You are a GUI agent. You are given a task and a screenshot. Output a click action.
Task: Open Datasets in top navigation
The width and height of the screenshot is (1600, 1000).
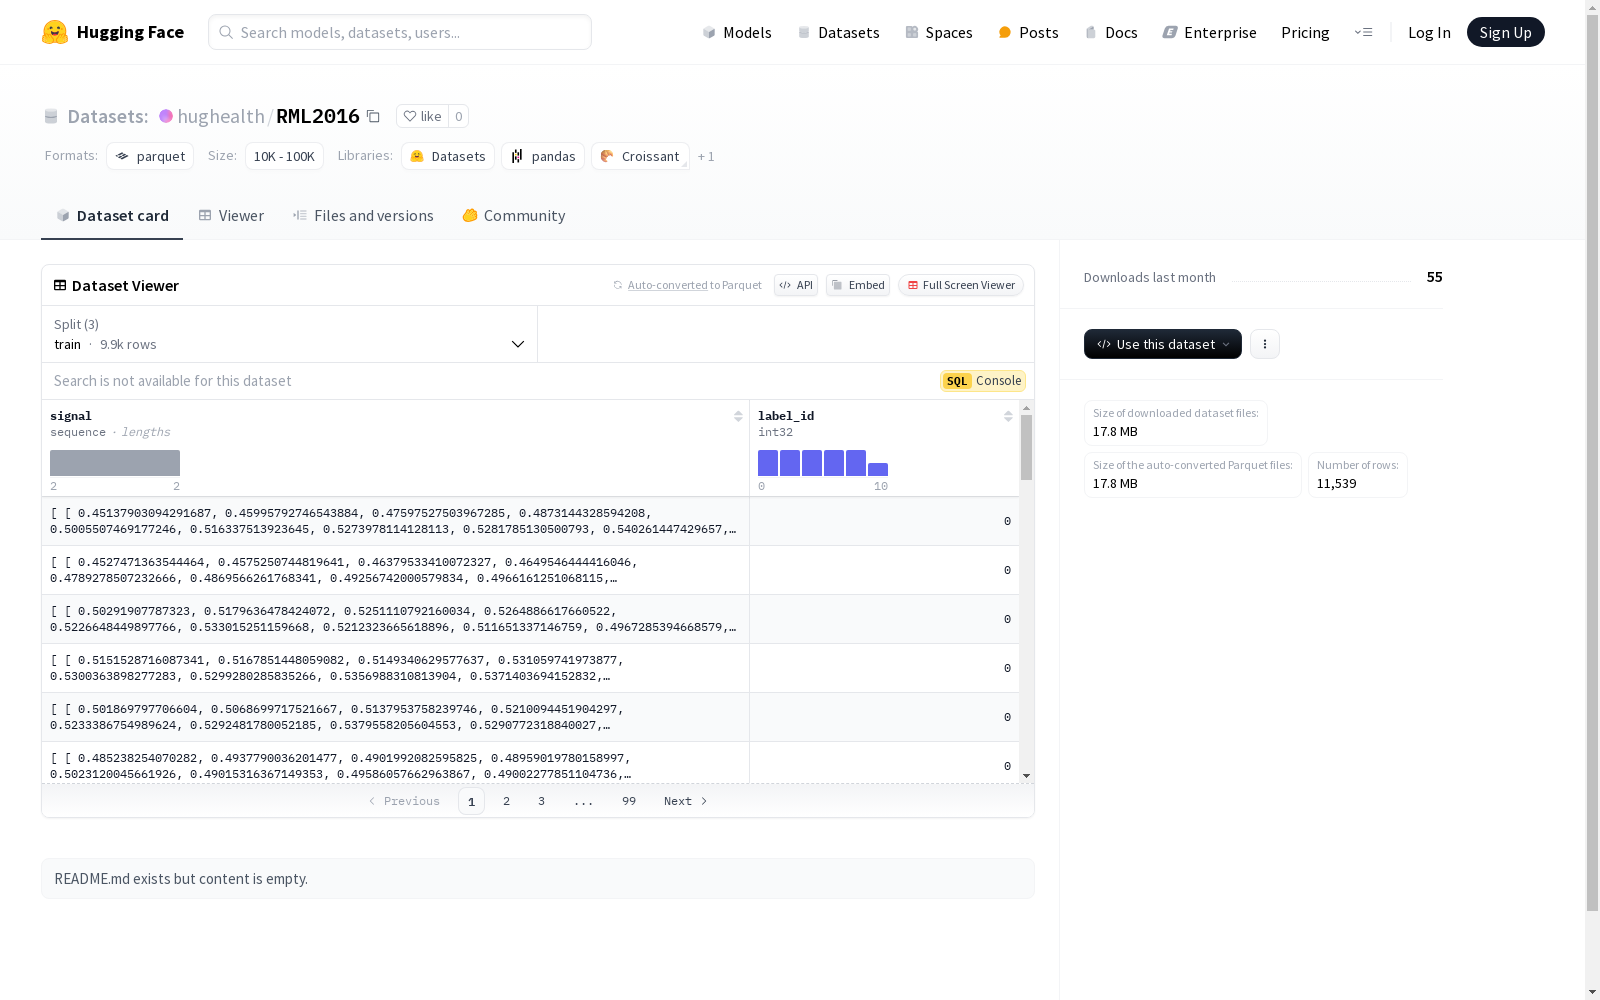pos(838,32)
